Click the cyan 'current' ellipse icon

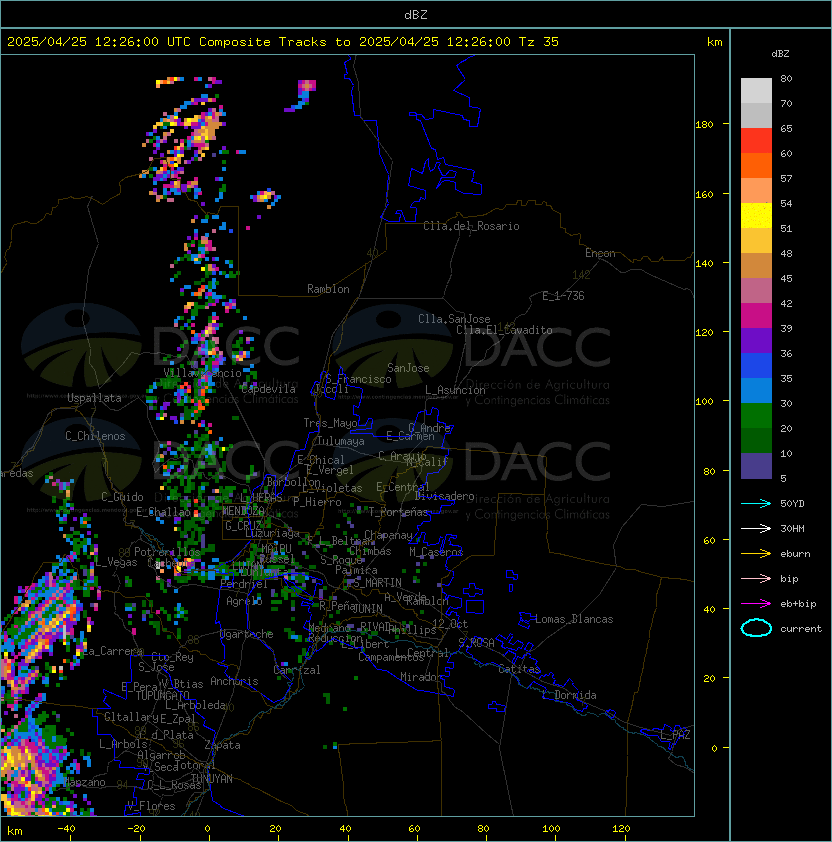pyautogui.click(x=756, y=628)
